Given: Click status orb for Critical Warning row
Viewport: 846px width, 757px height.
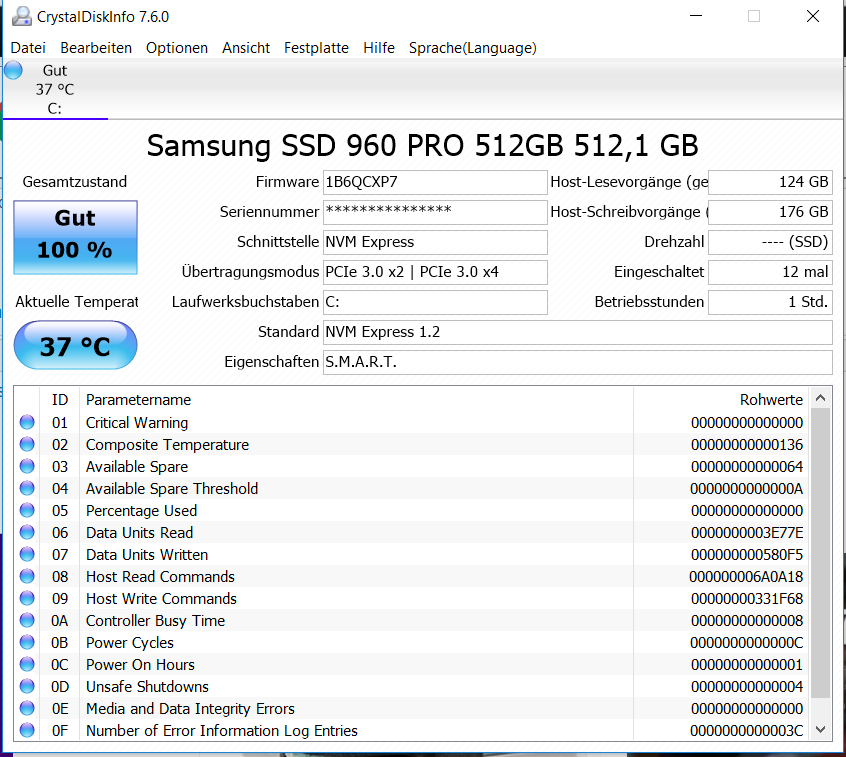Looking at the screenshot, I should click(x=27, y=422).
